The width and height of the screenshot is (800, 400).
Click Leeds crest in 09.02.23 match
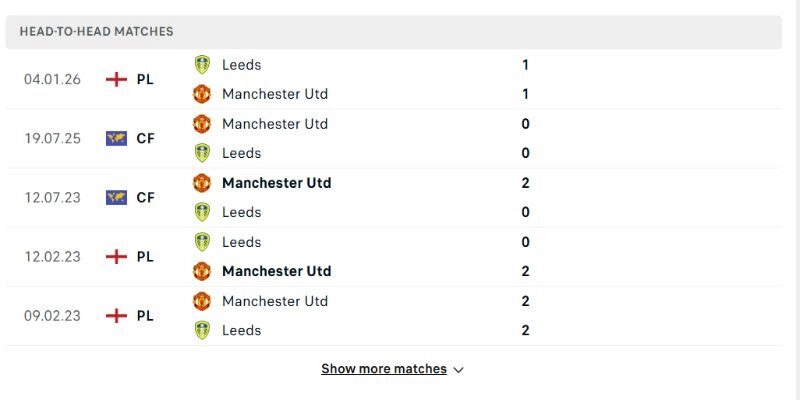coord(202,330)
